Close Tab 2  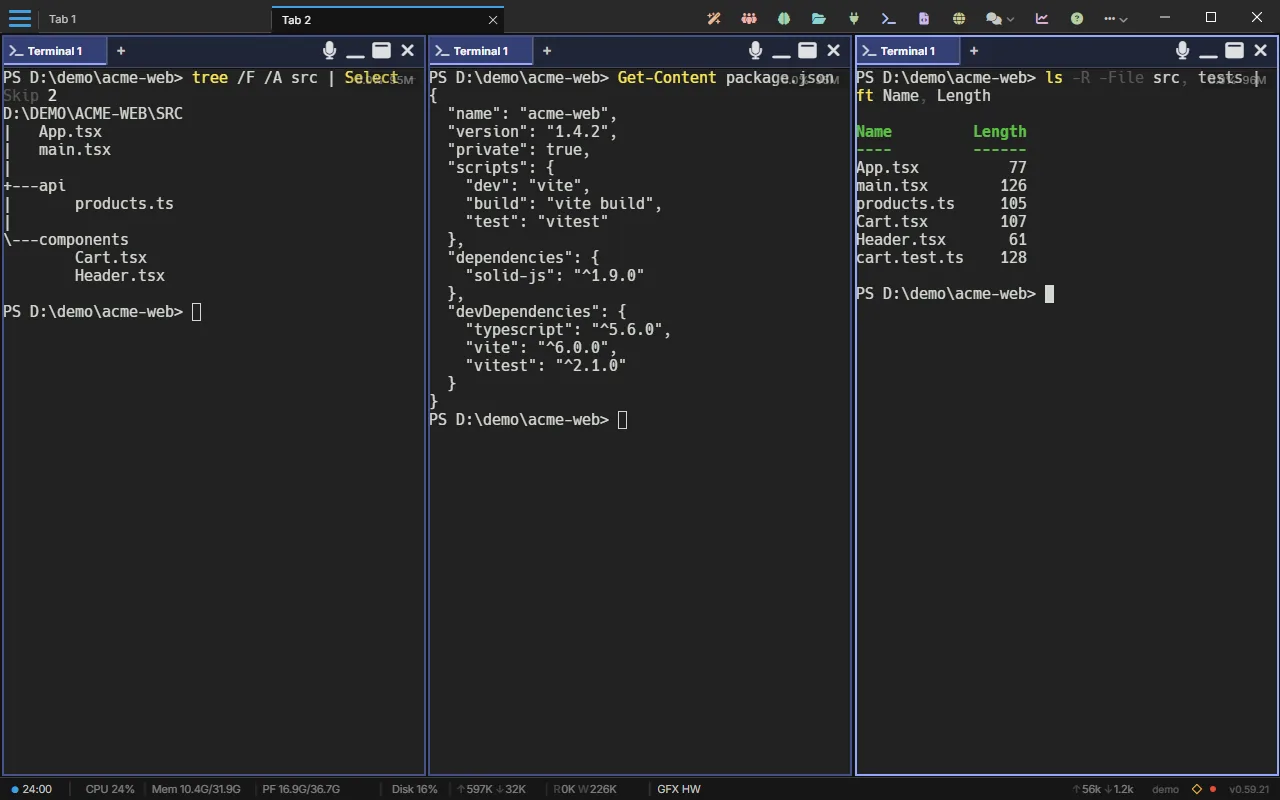[x=493, y=20]
